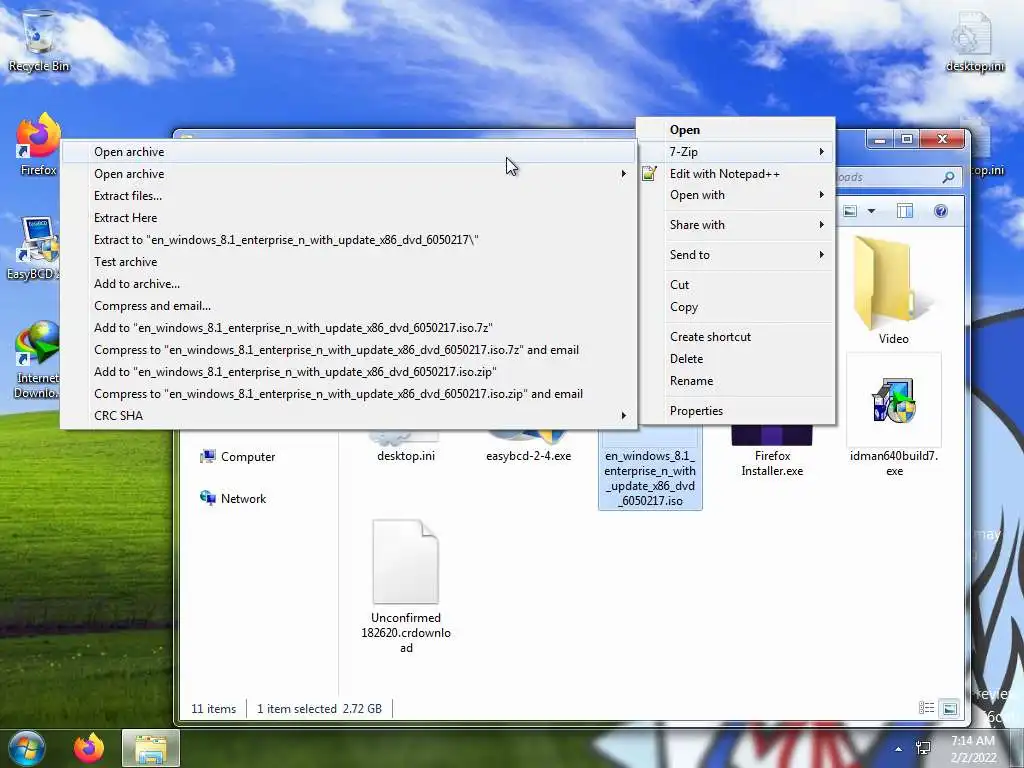The height and width of the screenshot is (768, 1024).
Task: Choose the highlighted Open archive entry
Action: pos(348,152)
